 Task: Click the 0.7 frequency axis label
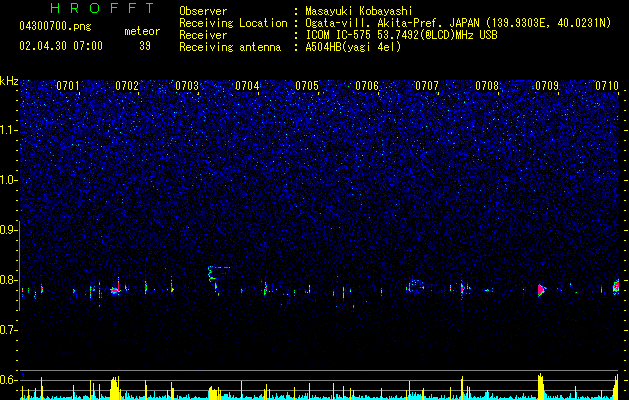[9, 330]
